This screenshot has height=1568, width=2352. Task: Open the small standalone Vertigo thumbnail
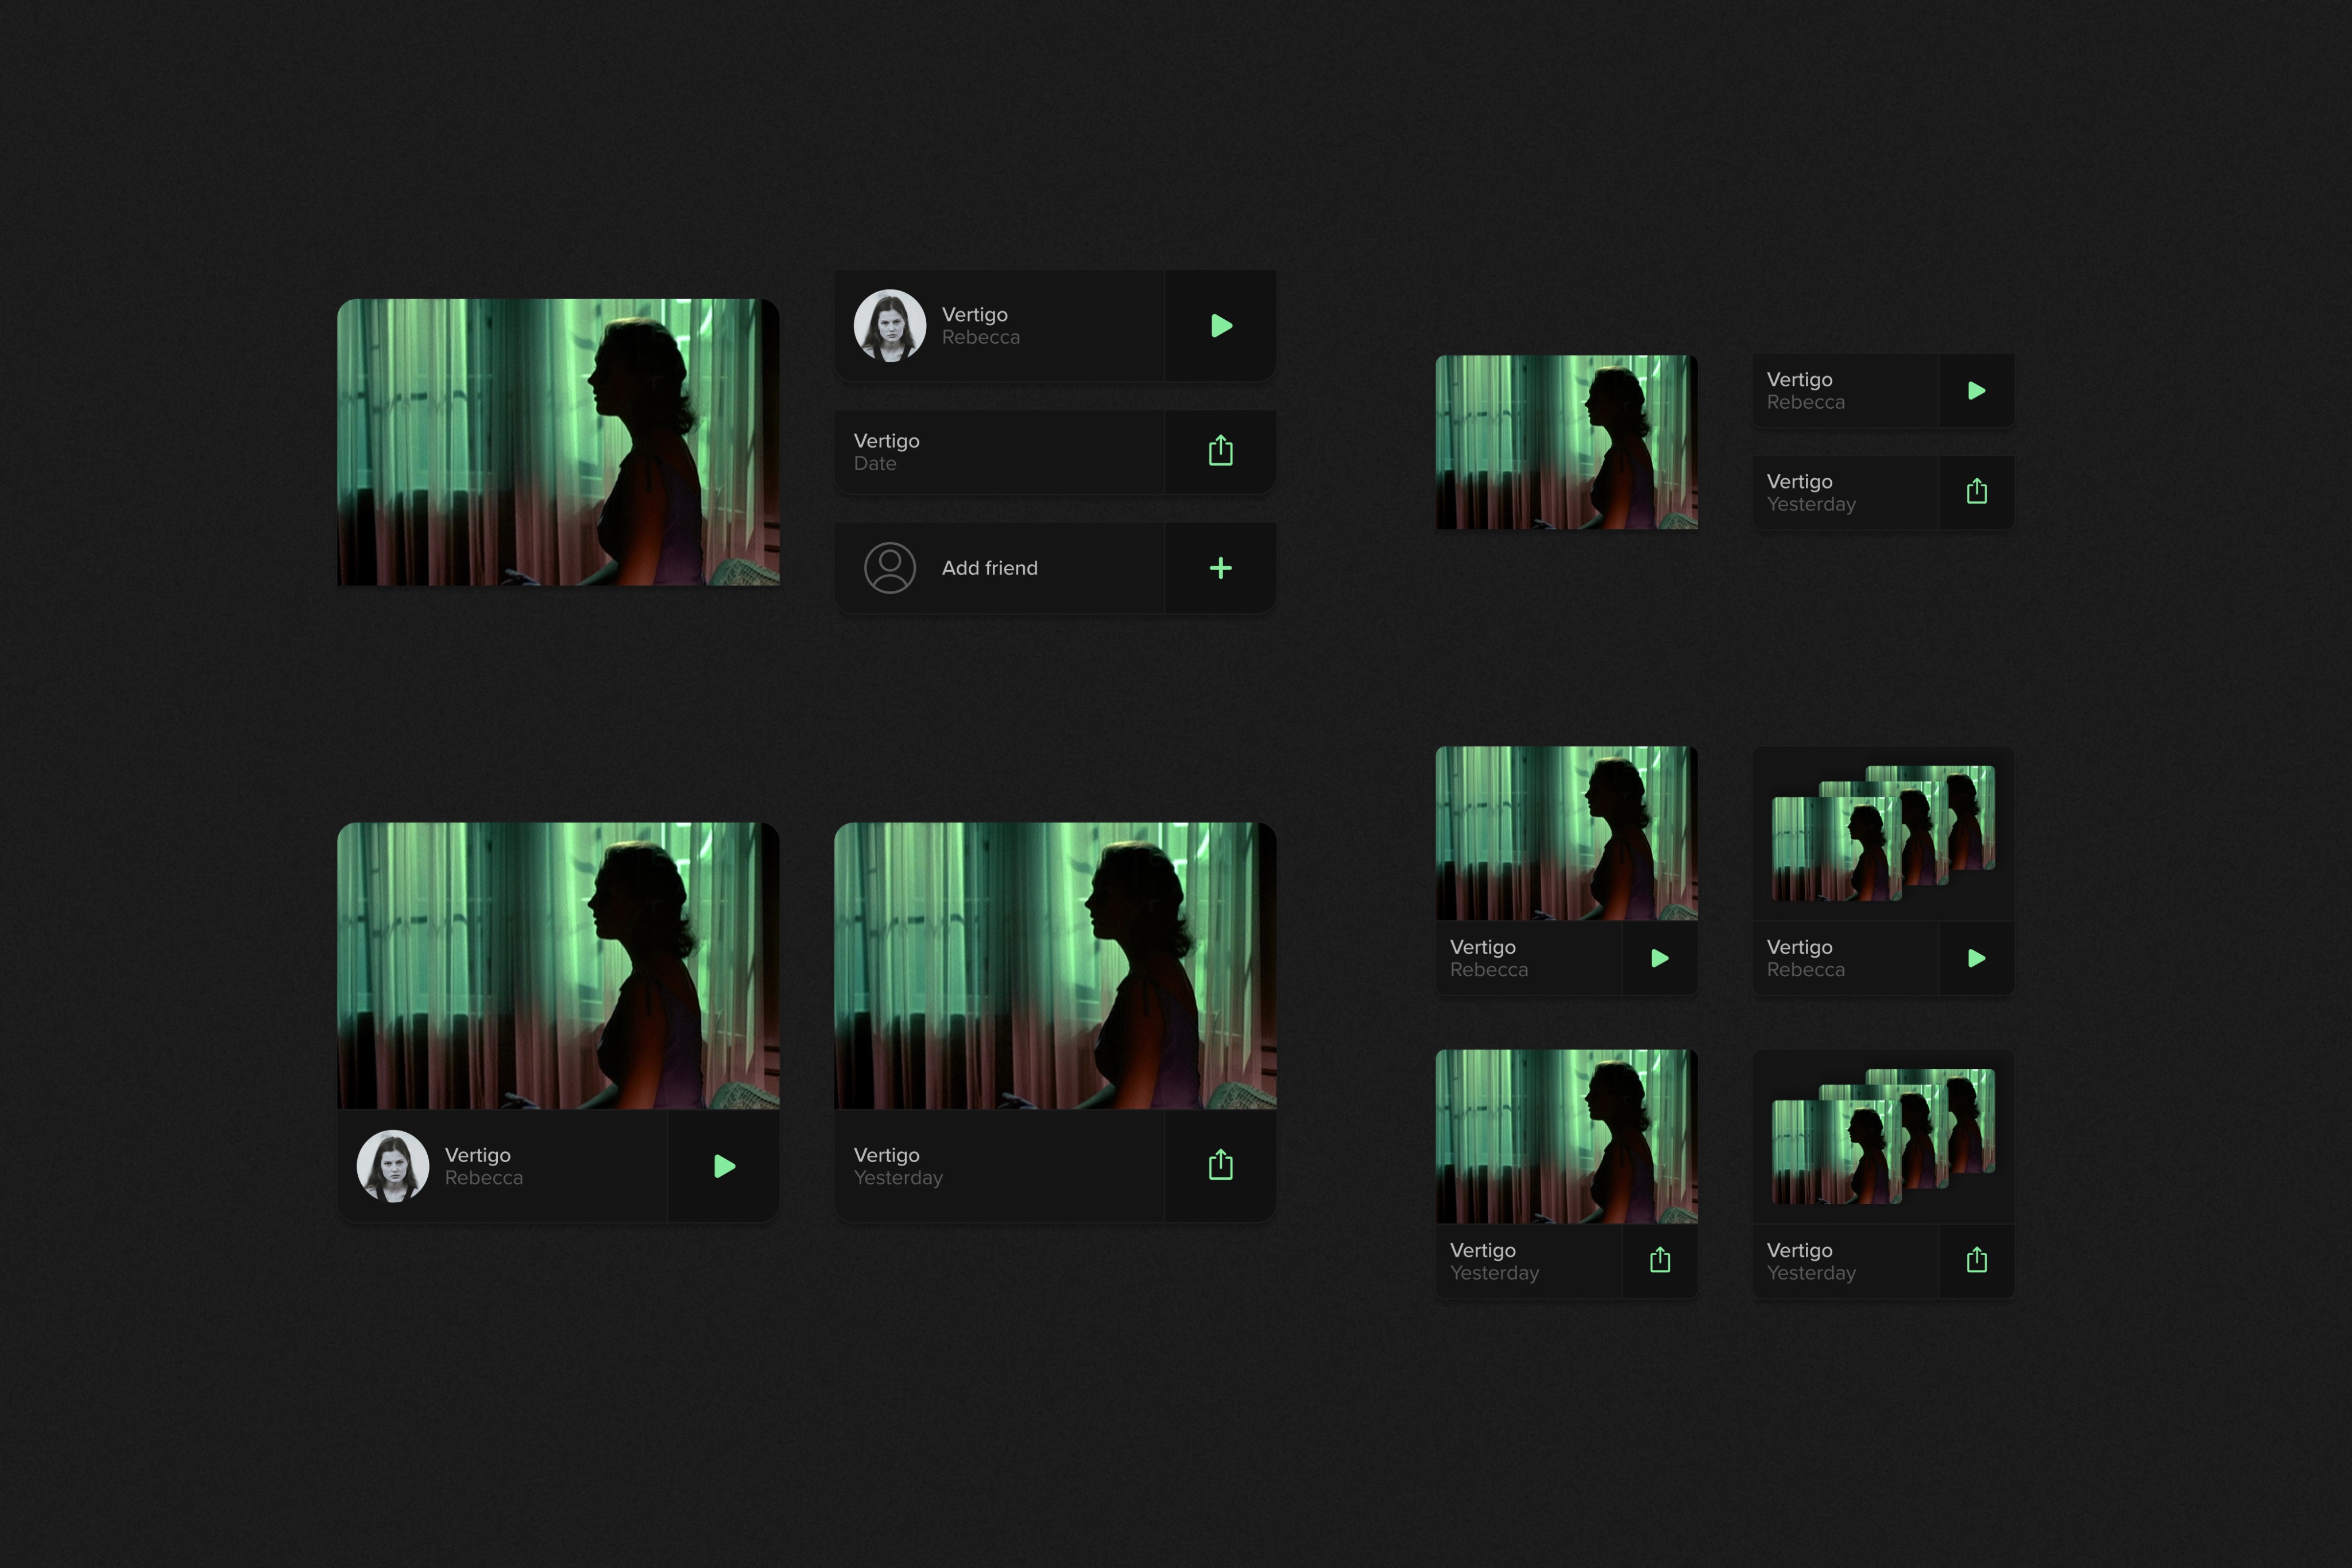[1566, 442]
